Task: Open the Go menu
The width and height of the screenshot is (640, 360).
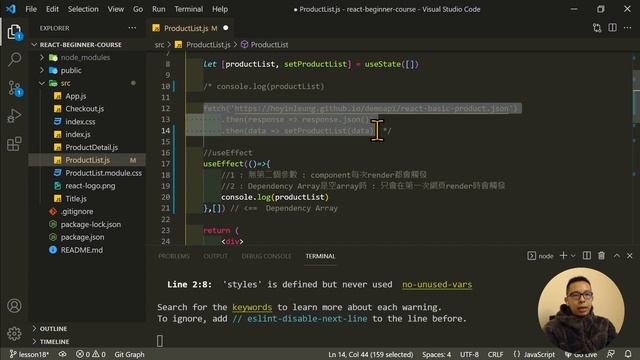Action: pos(138,9)
